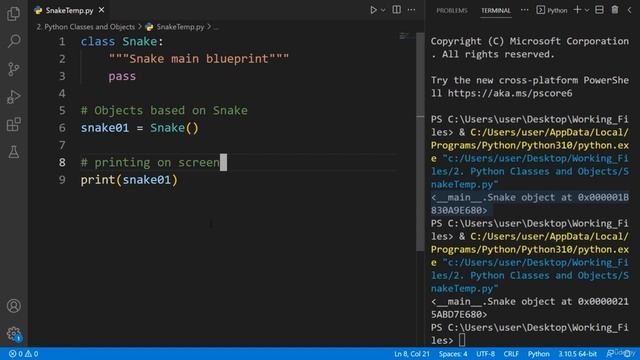The width and height of the screenshot is (640, 360).
Task: Open Run and Debug view
Action: [13, 97]
